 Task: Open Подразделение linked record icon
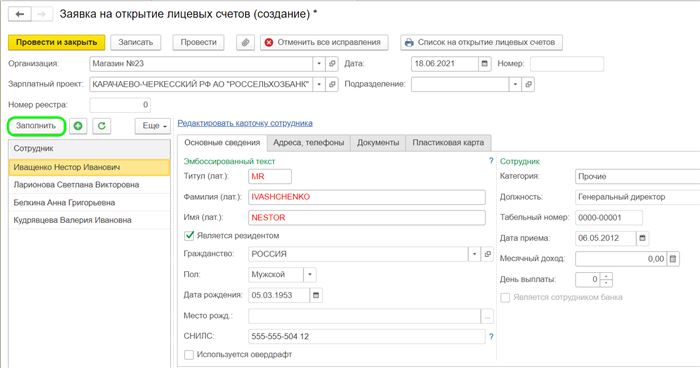point(528,84)
